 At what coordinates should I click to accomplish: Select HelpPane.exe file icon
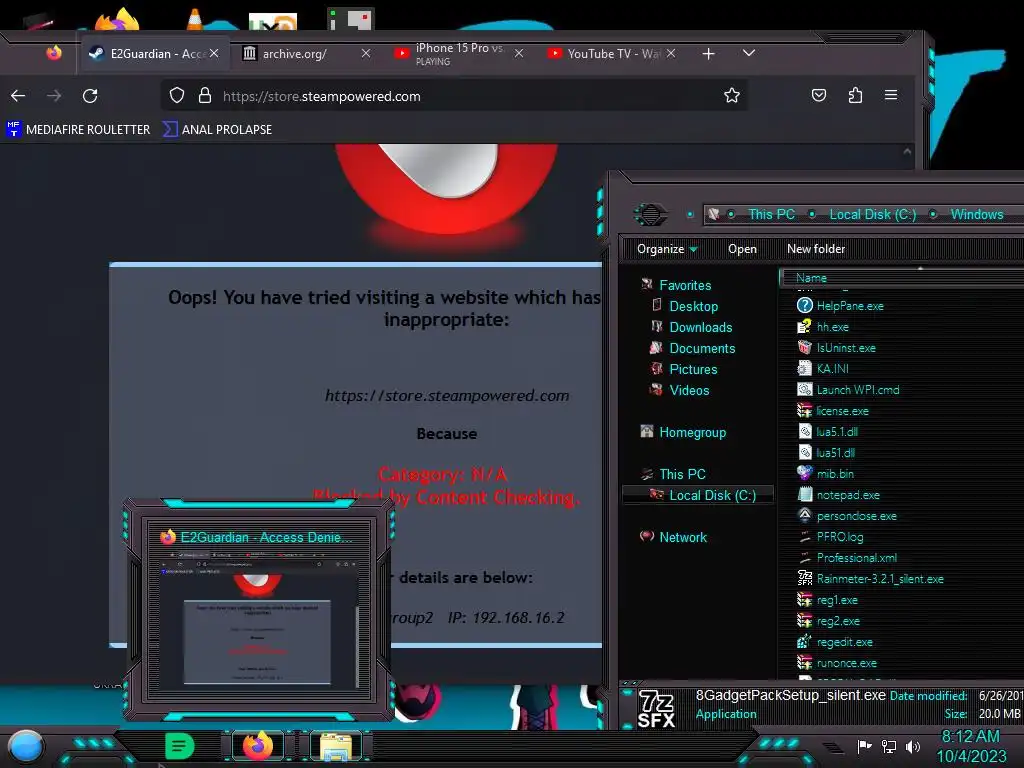tap(805, 306)
